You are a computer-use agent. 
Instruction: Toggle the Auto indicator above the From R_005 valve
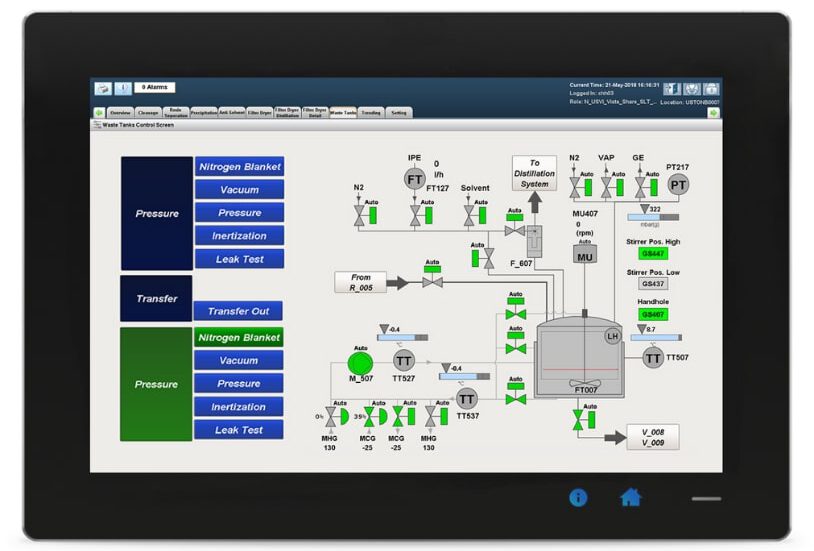tap(432, 269)
